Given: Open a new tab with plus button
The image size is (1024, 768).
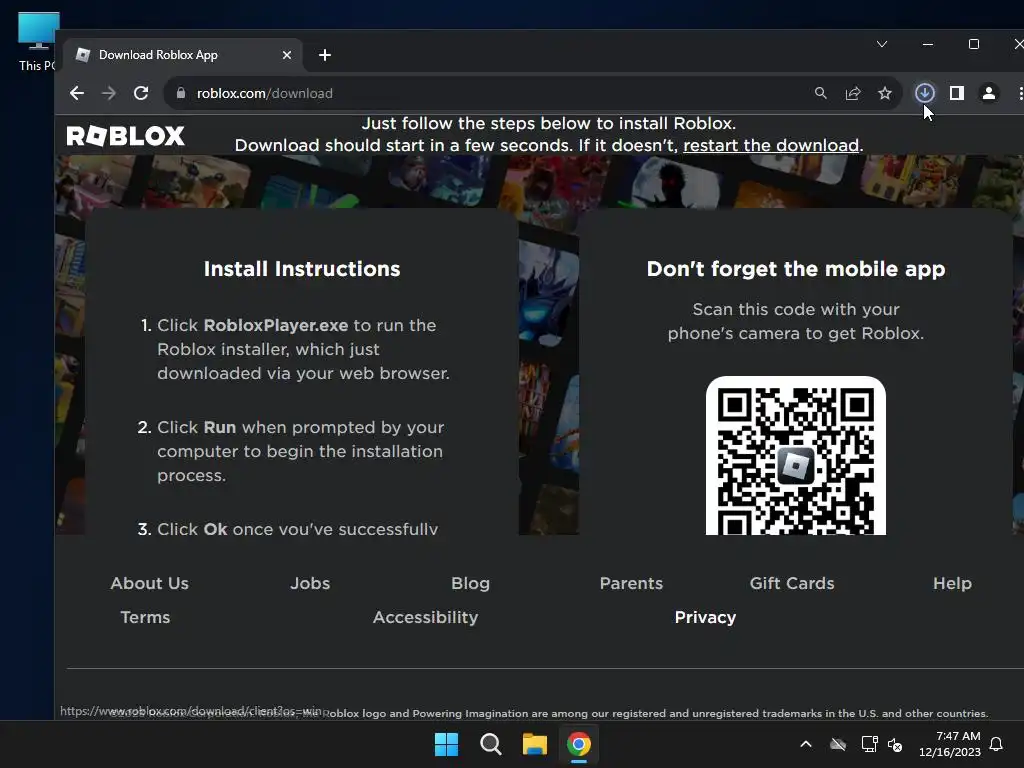Looking at the screenshot, I should point(325,56).
